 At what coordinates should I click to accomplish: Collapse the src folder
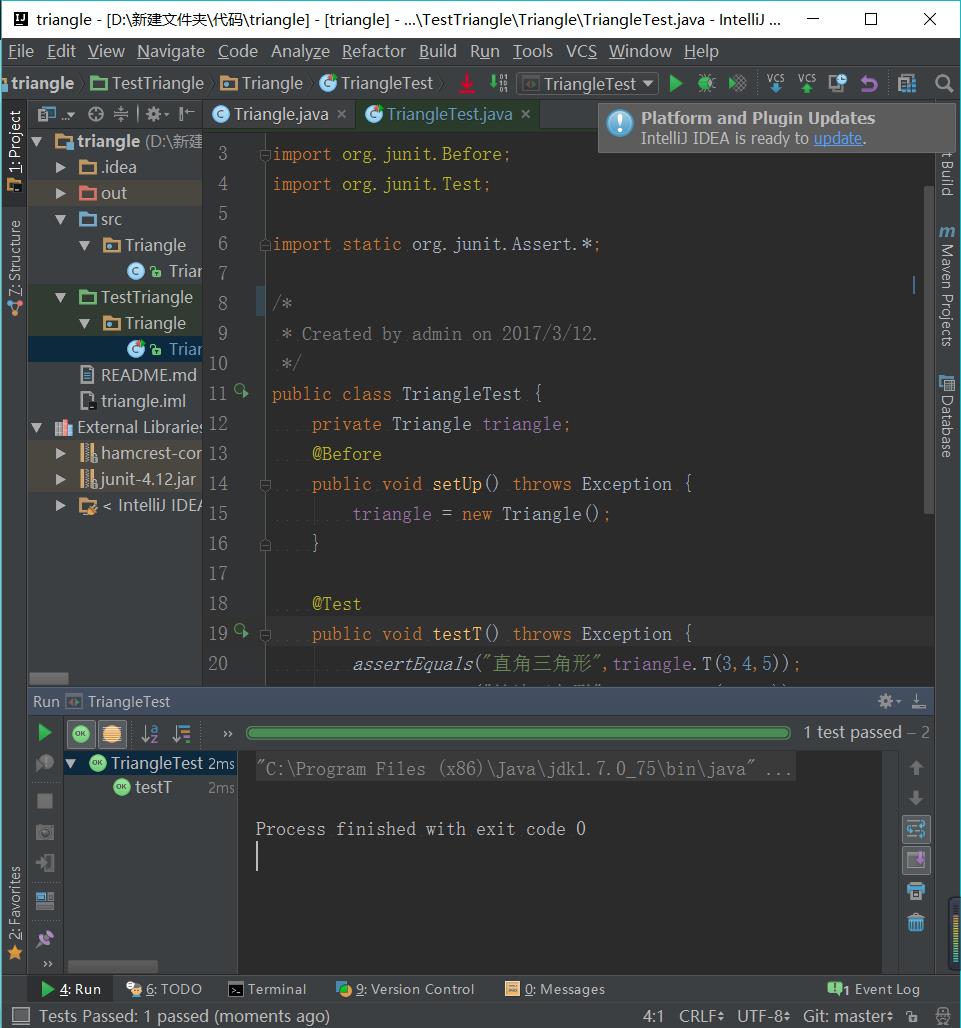tap(60, 220)
